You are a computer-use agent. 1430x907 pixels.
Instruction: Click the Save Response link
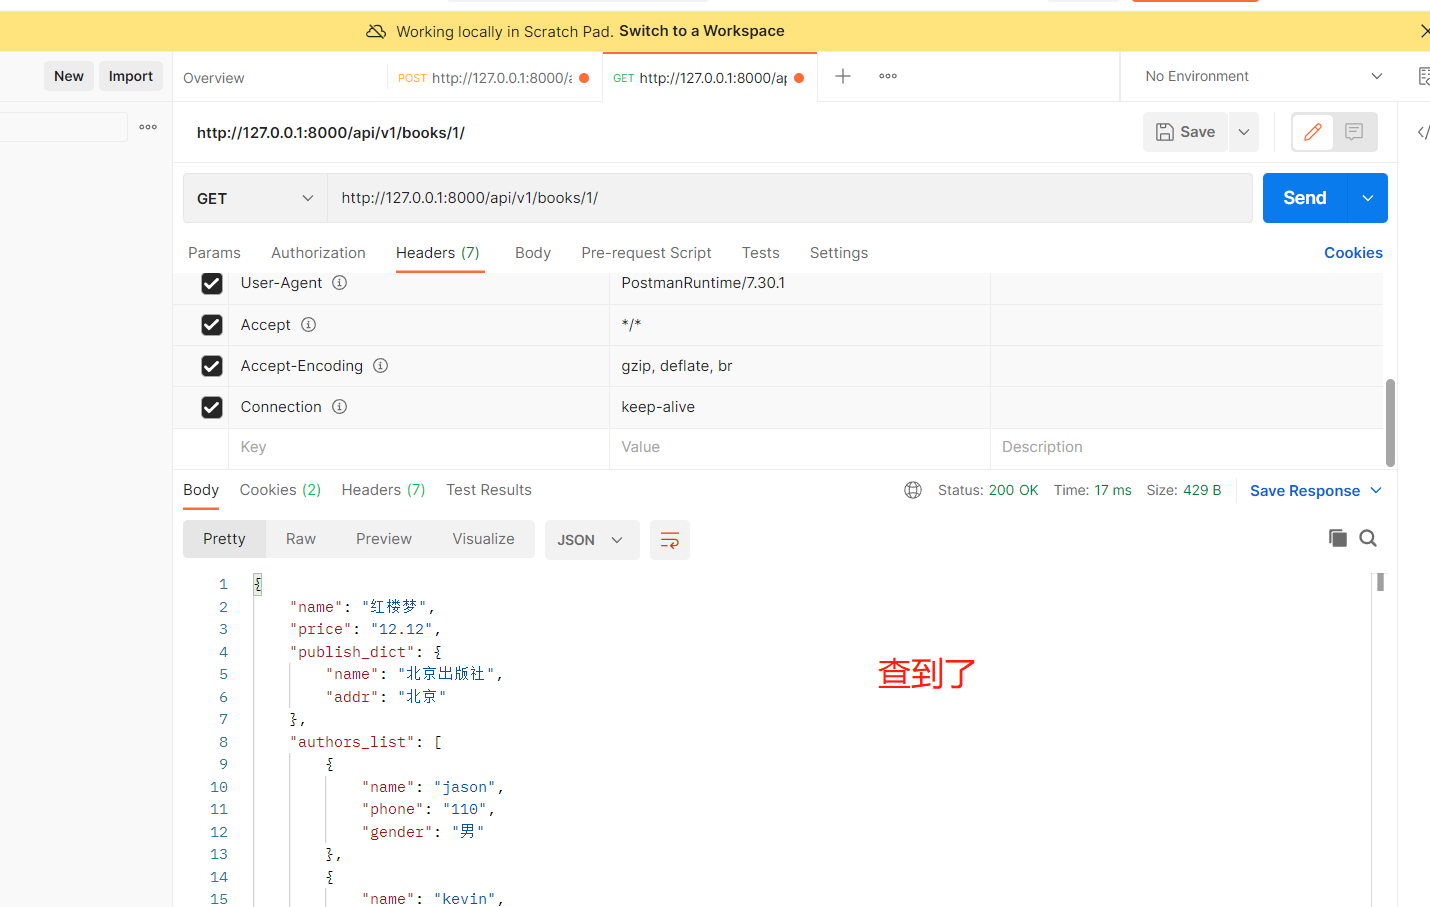point(1305,491)
